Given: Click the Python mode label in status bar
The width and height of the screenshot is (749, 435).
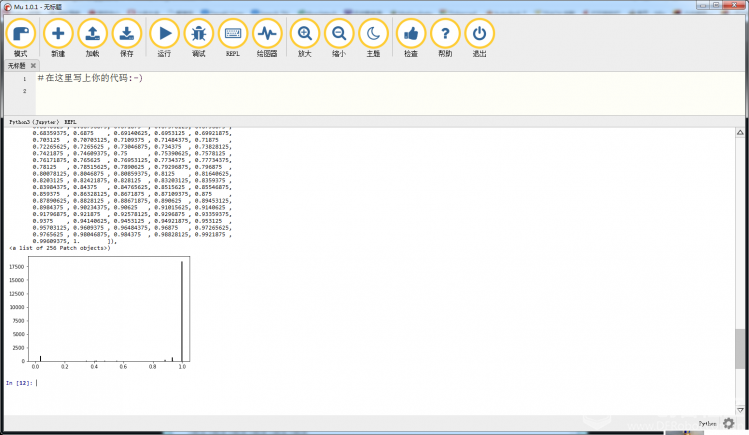Looking at the screenshot, I should click(707, 424).
